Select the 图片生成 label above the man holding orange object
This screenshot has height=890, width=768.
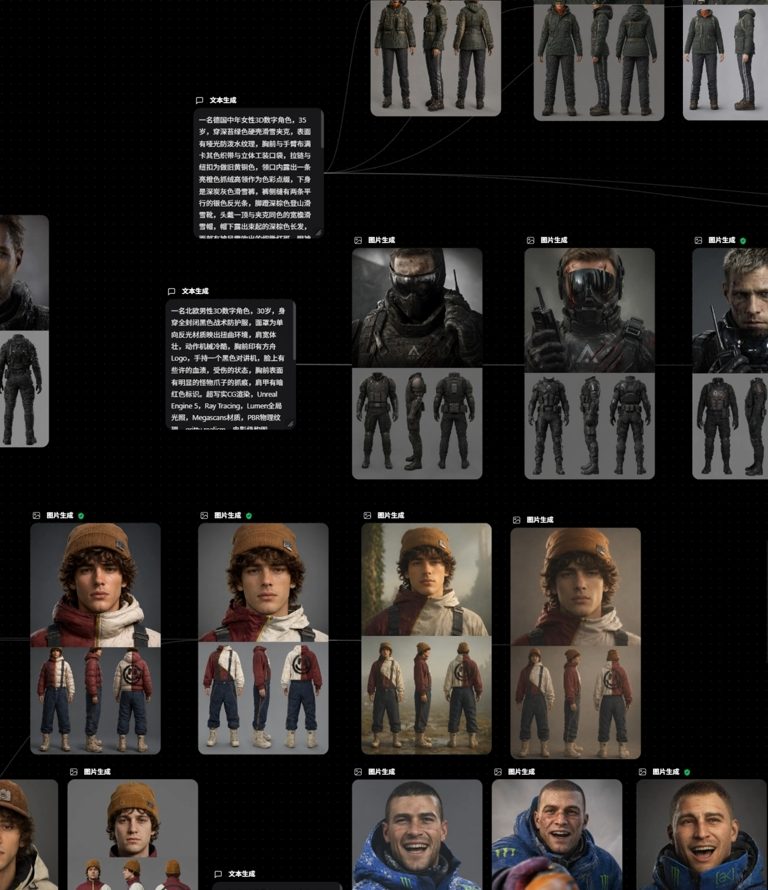(x=522, y=772)
